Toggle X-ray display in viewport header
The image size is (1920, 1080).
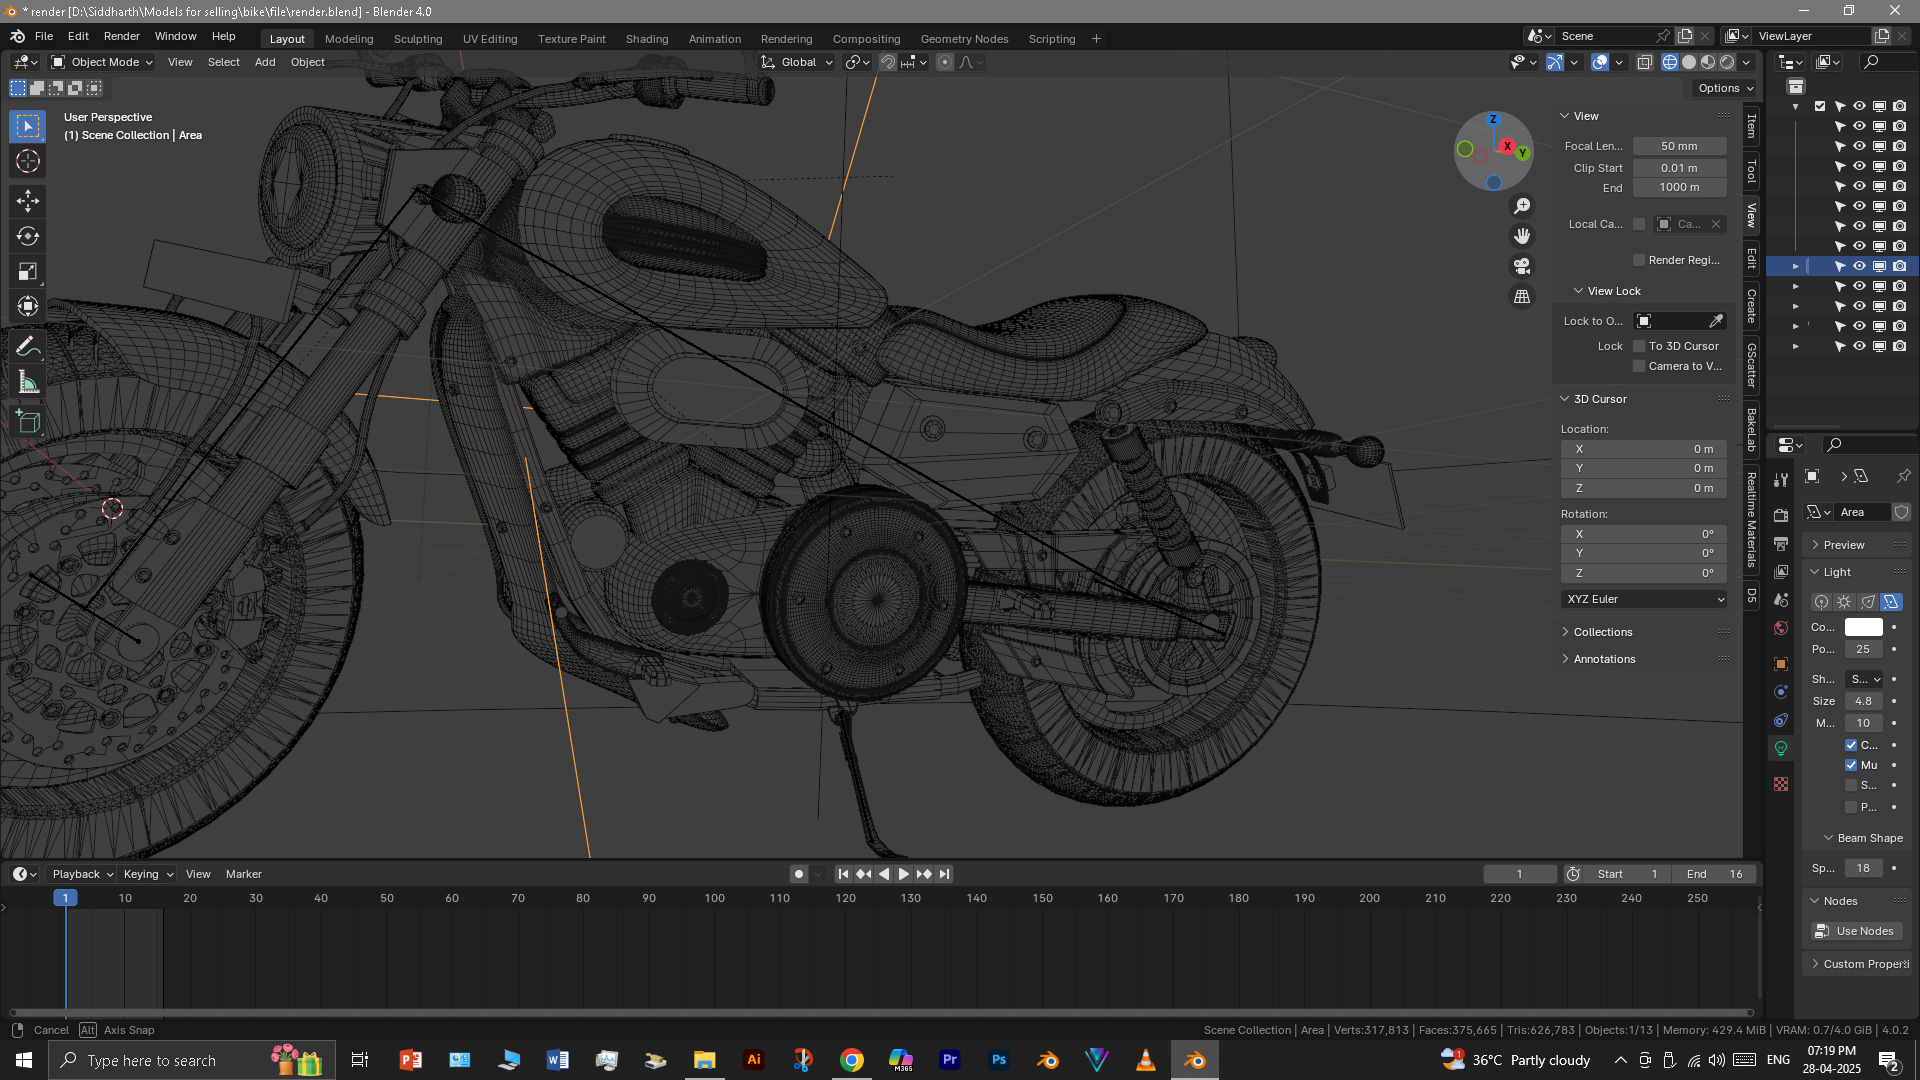pos(1645,62)
